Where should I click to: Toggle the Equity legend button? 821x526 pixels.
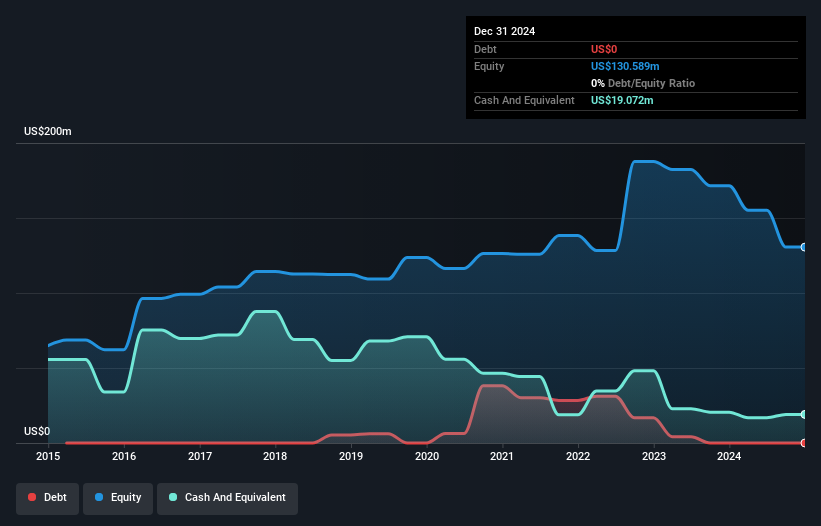118,497
